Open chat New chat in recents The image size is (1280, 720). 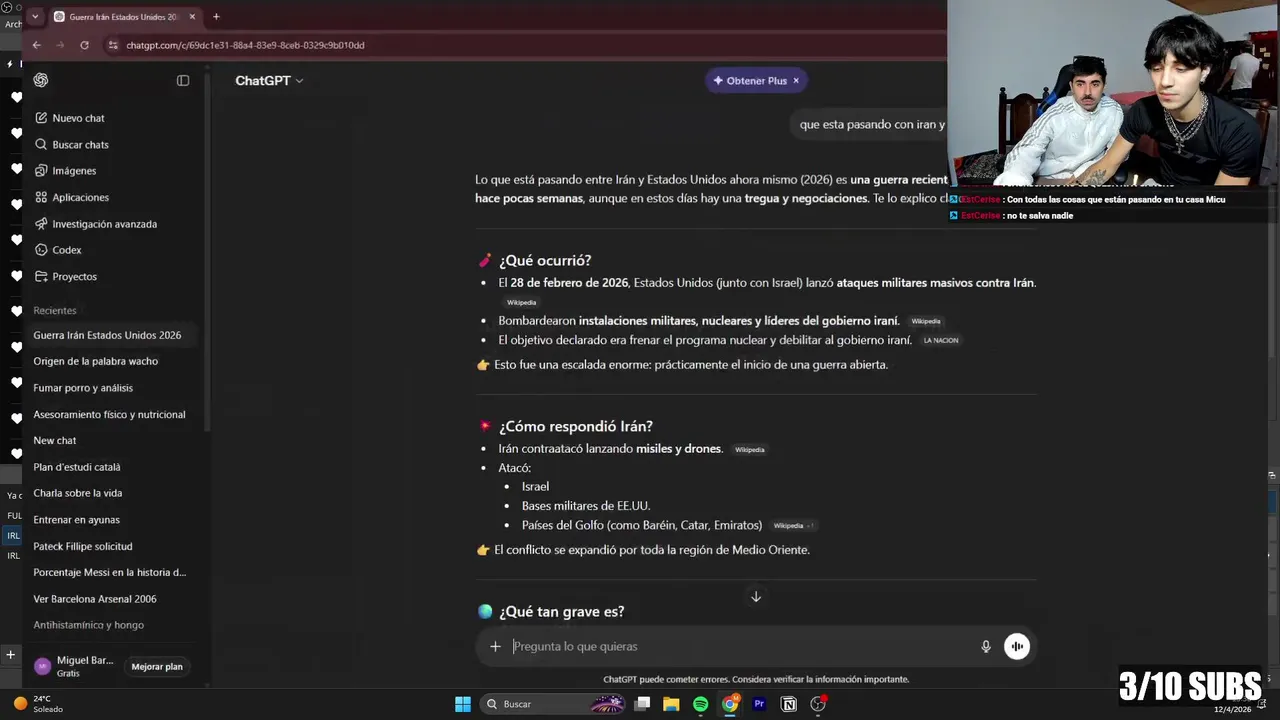[x=55, y=440]
